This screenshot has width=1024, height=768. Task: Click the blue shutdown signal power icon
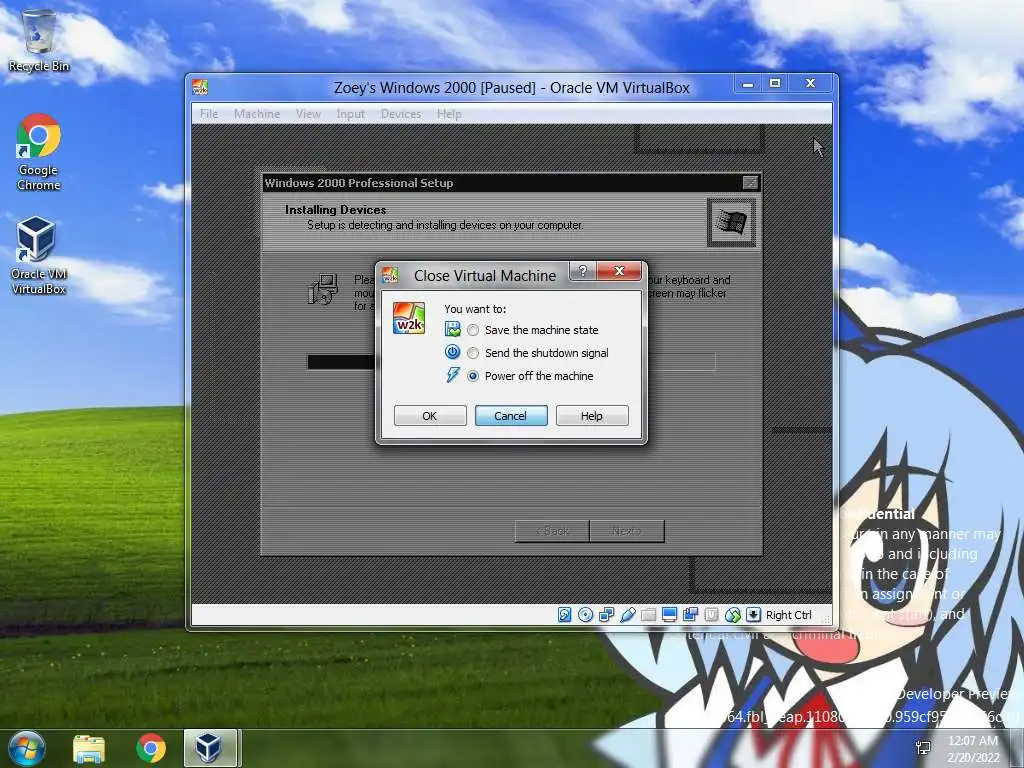(x=453, y=352)
